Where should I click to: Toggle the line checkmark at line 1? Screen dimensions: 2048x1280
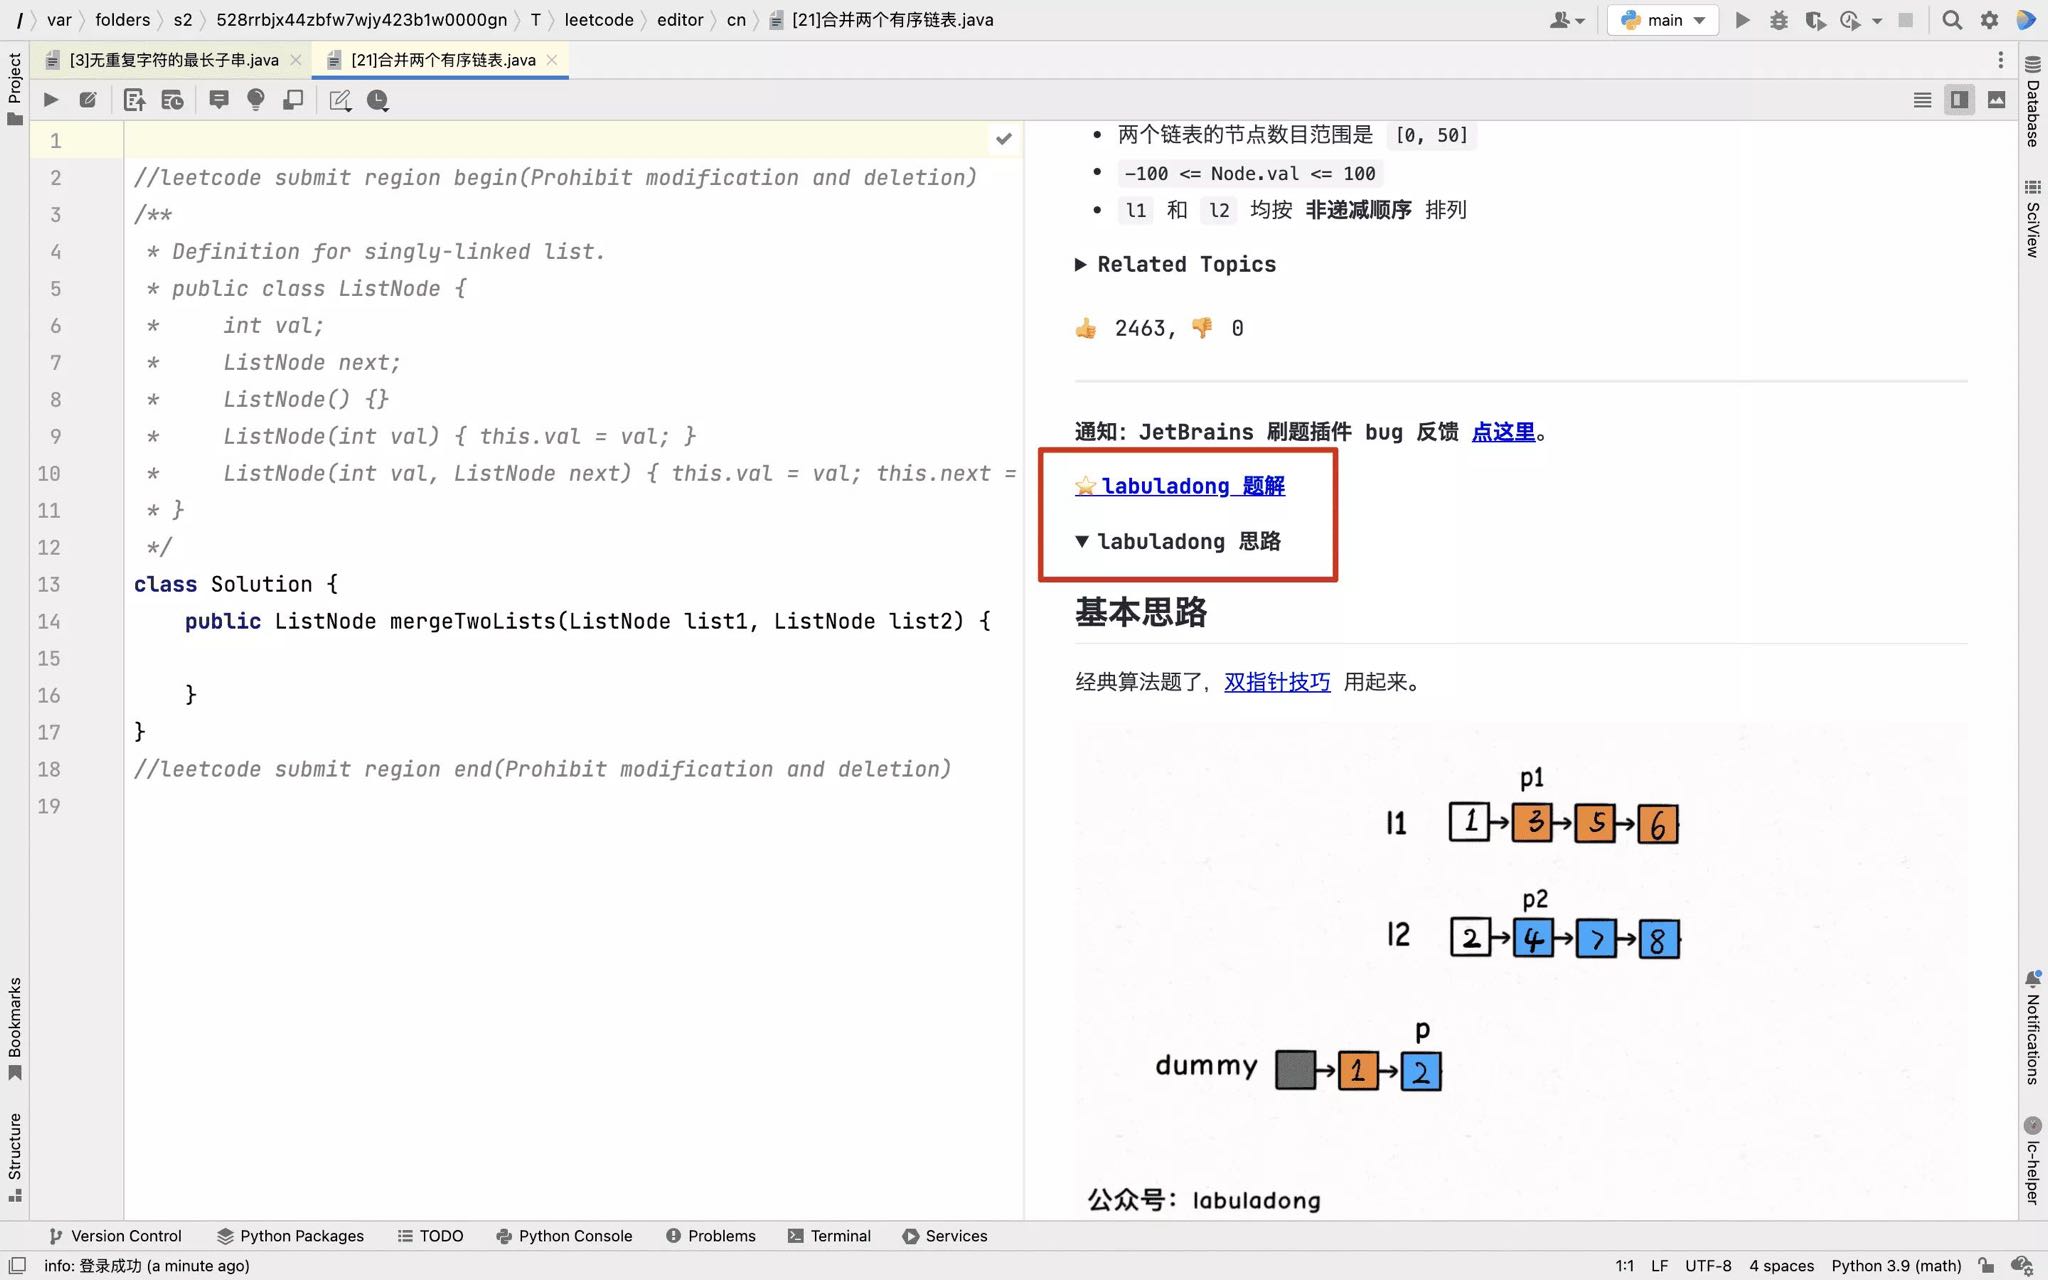click(x=1004, y=139)
